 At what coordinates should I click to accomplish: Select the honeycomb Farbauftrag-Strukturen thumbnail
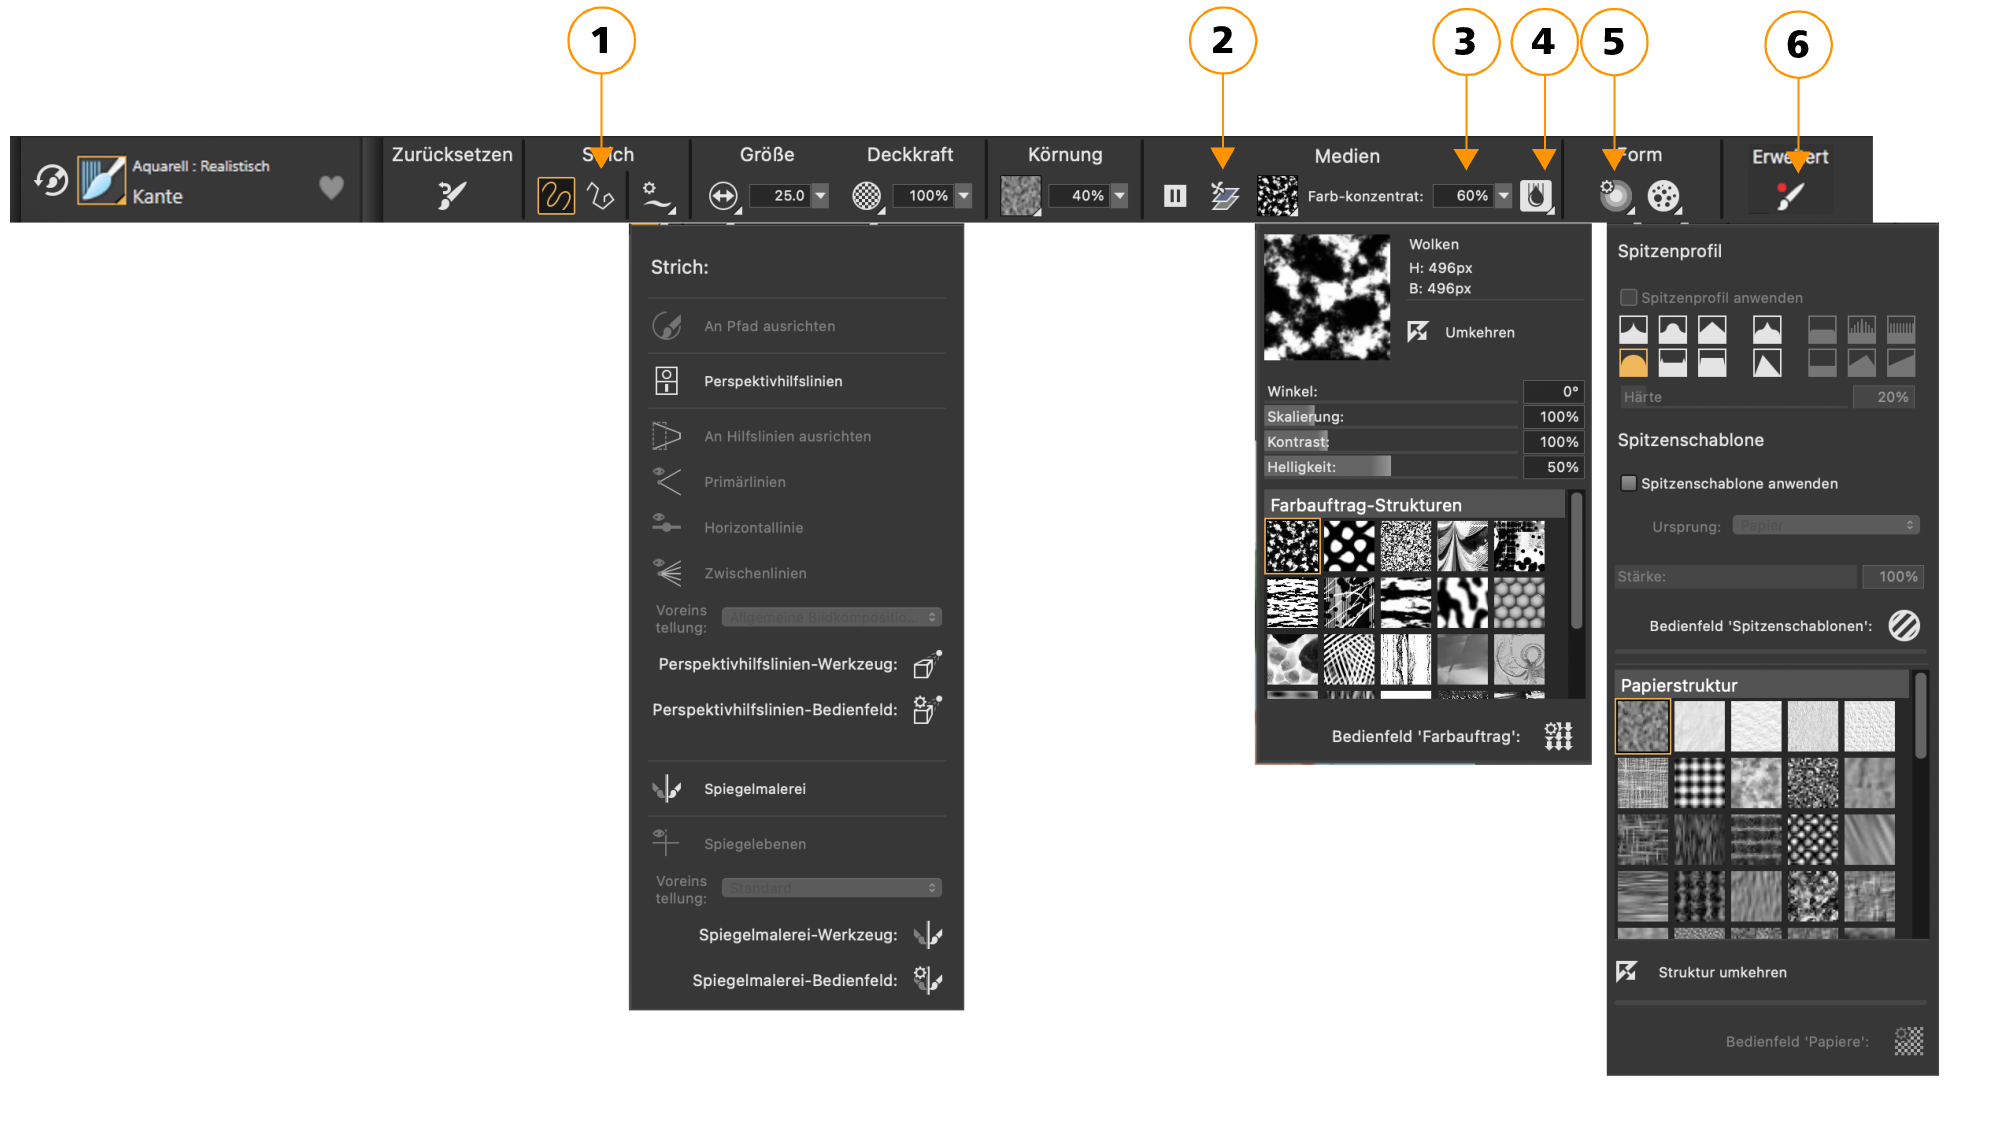pos(1519,603)
